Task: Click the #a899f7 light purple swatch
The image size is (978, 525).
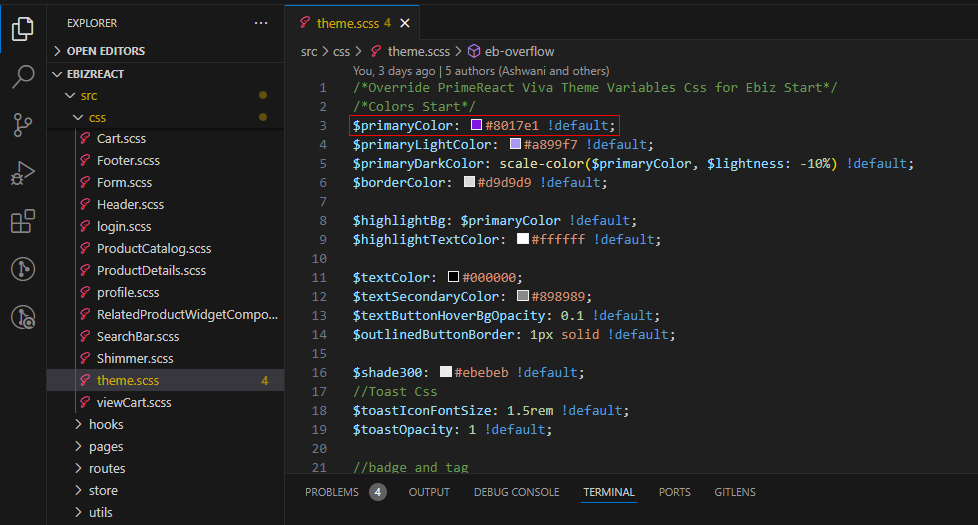Action: tap(515, 144)
